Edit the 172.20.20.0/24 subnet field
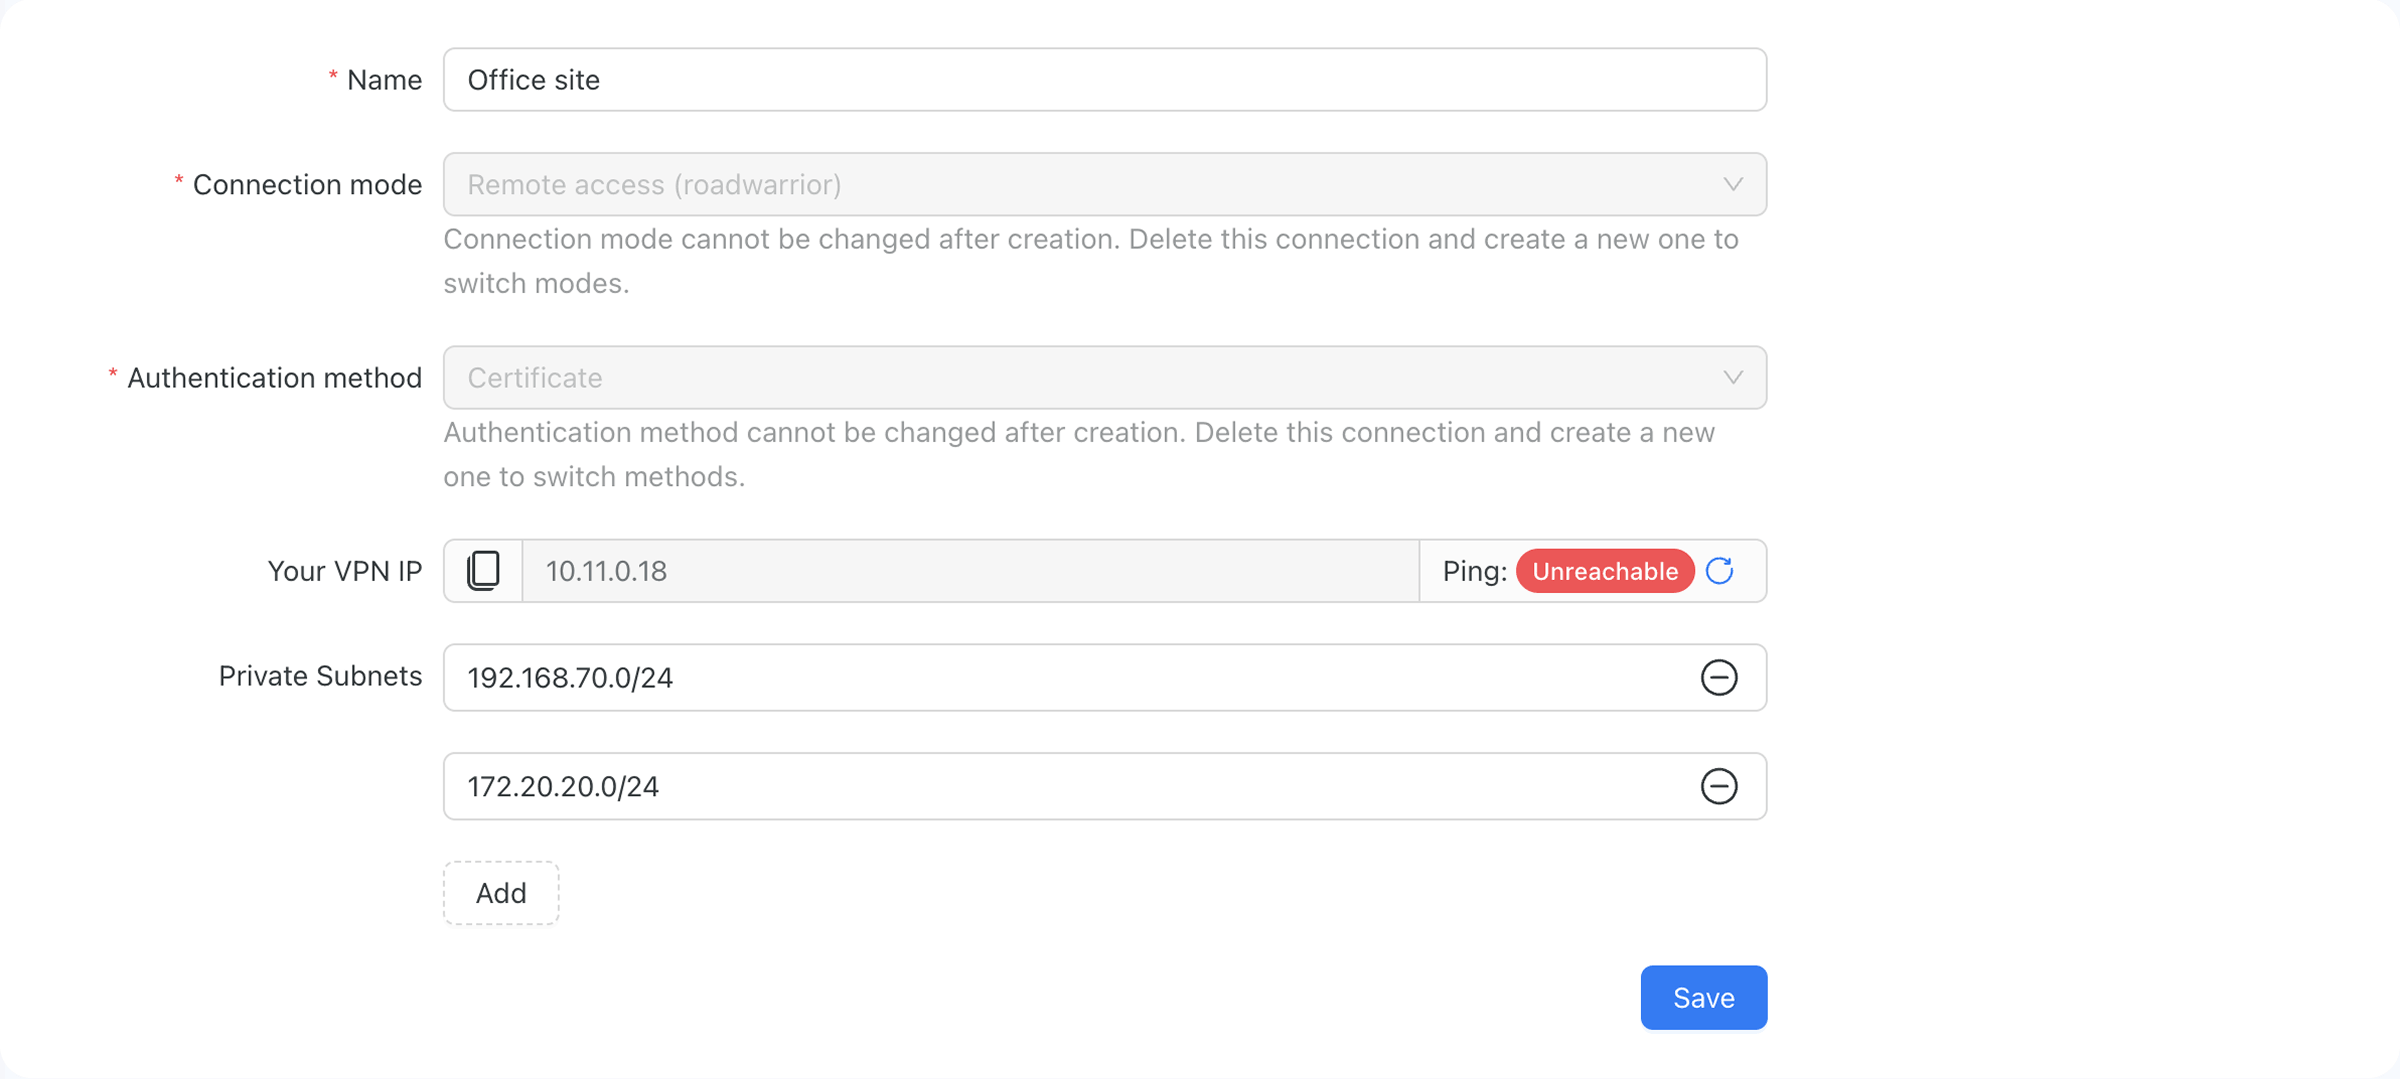This screenshot has width=2400, height=1080. click(1105, 786)
